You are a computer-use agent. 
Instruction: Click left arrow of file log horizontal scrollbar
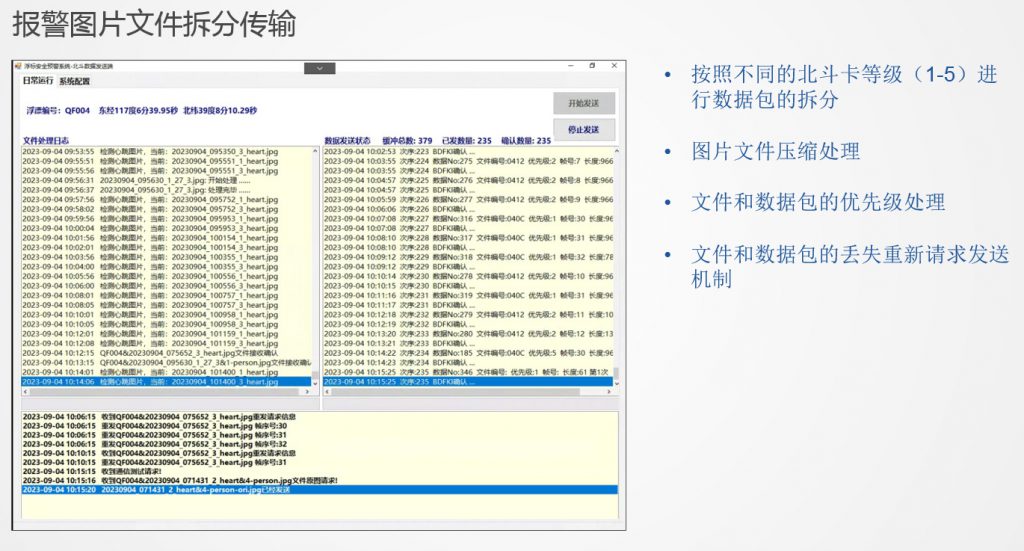[26, 391]
